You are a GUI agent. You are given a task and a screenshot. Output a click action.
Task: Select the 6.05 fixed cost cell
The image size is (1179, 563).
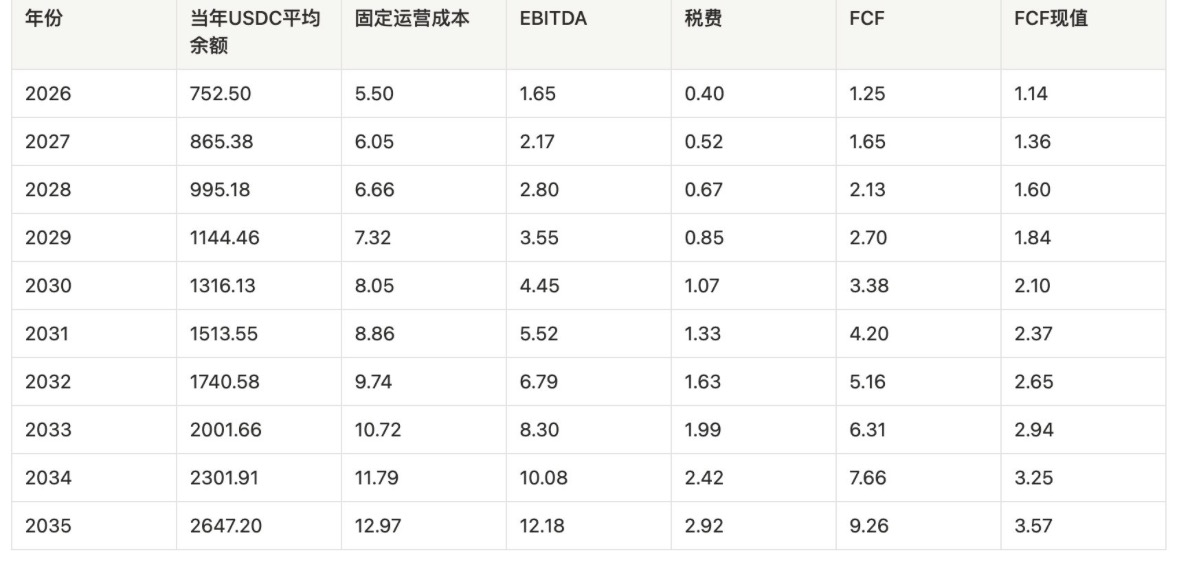click(374, 142)
